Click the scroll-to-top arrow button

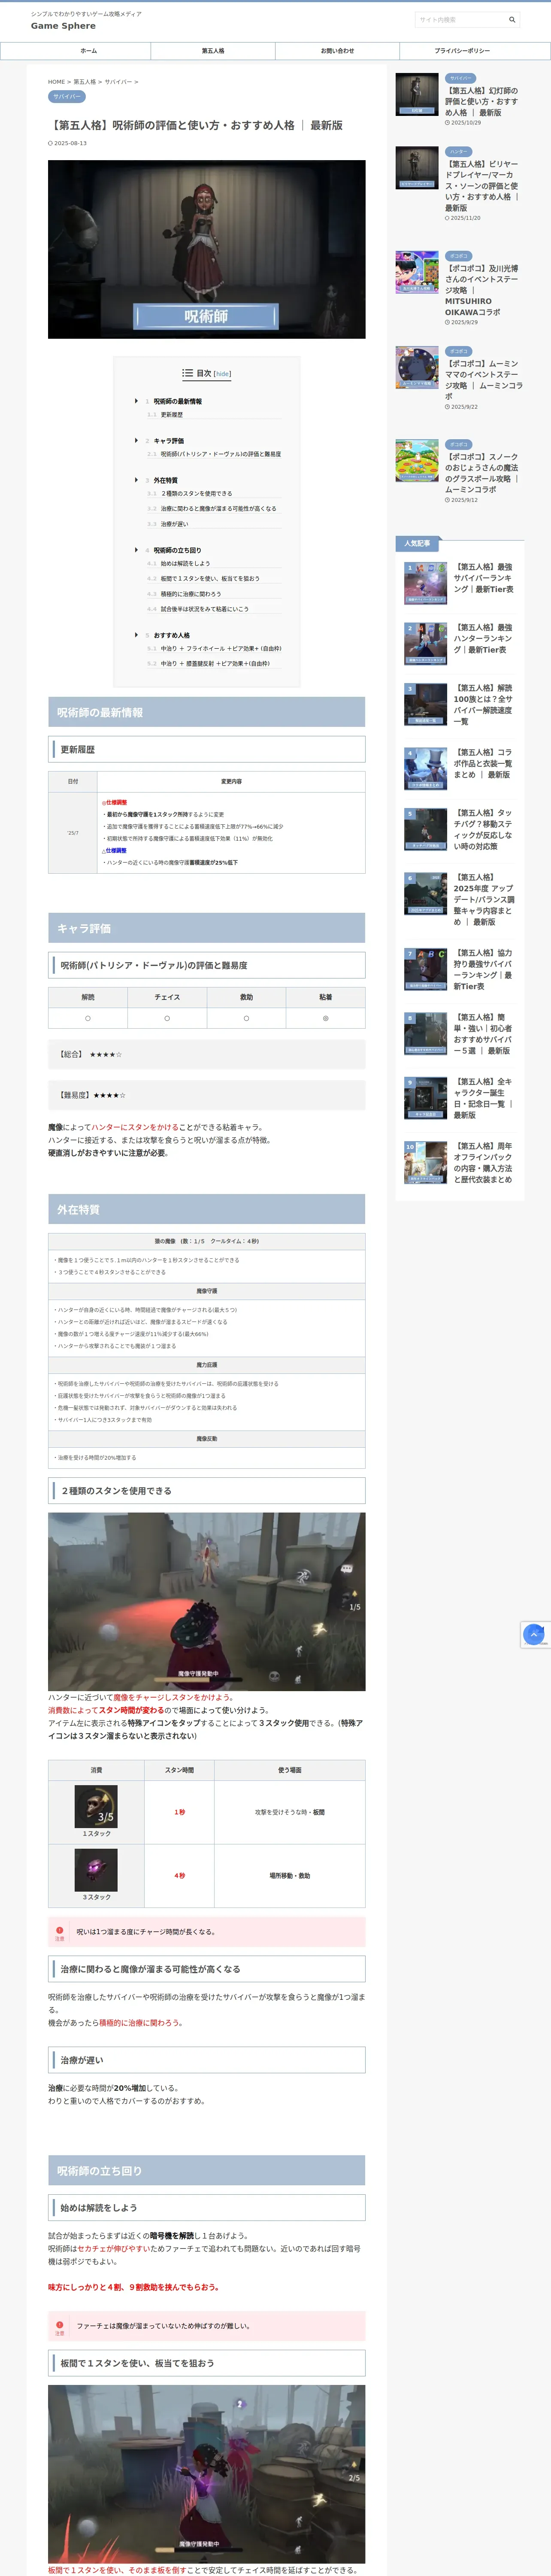point(534,1634)
